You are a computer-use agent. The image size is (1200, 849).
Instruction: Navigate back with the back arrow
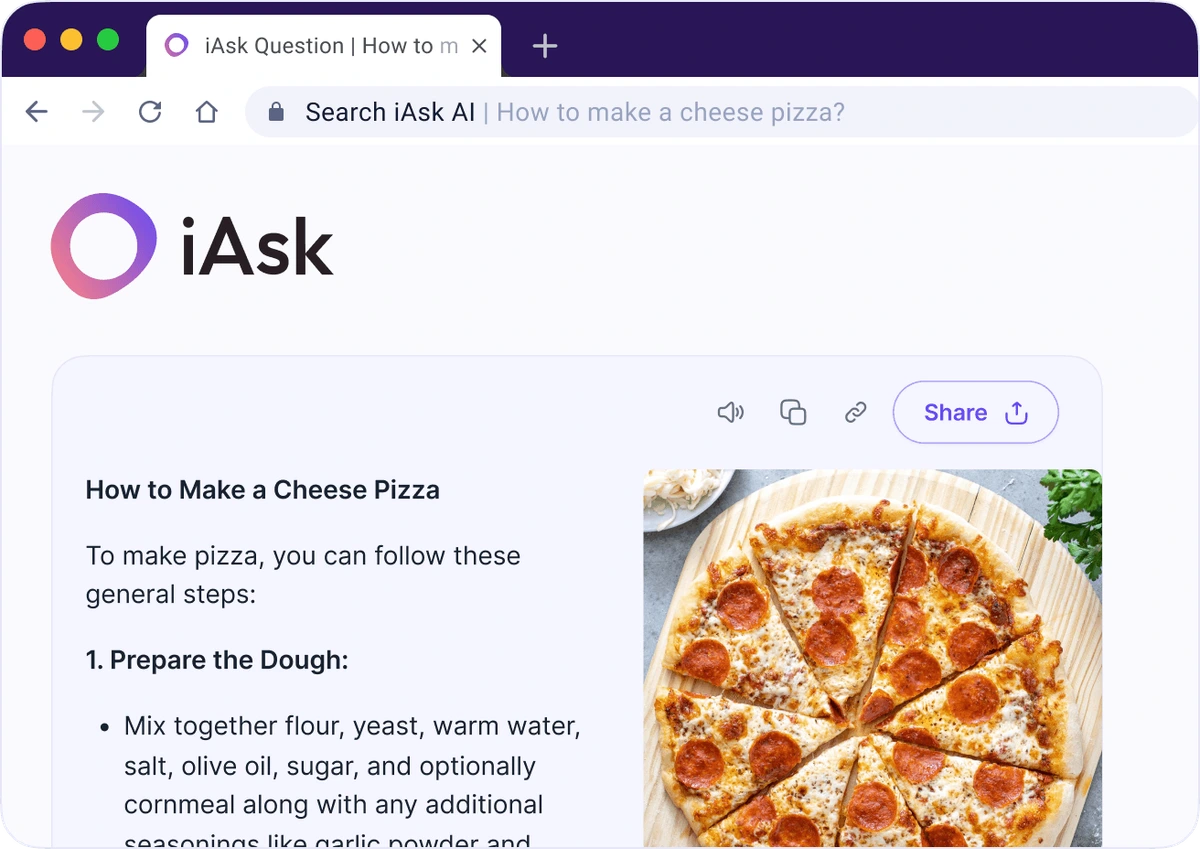pos(36,112)
